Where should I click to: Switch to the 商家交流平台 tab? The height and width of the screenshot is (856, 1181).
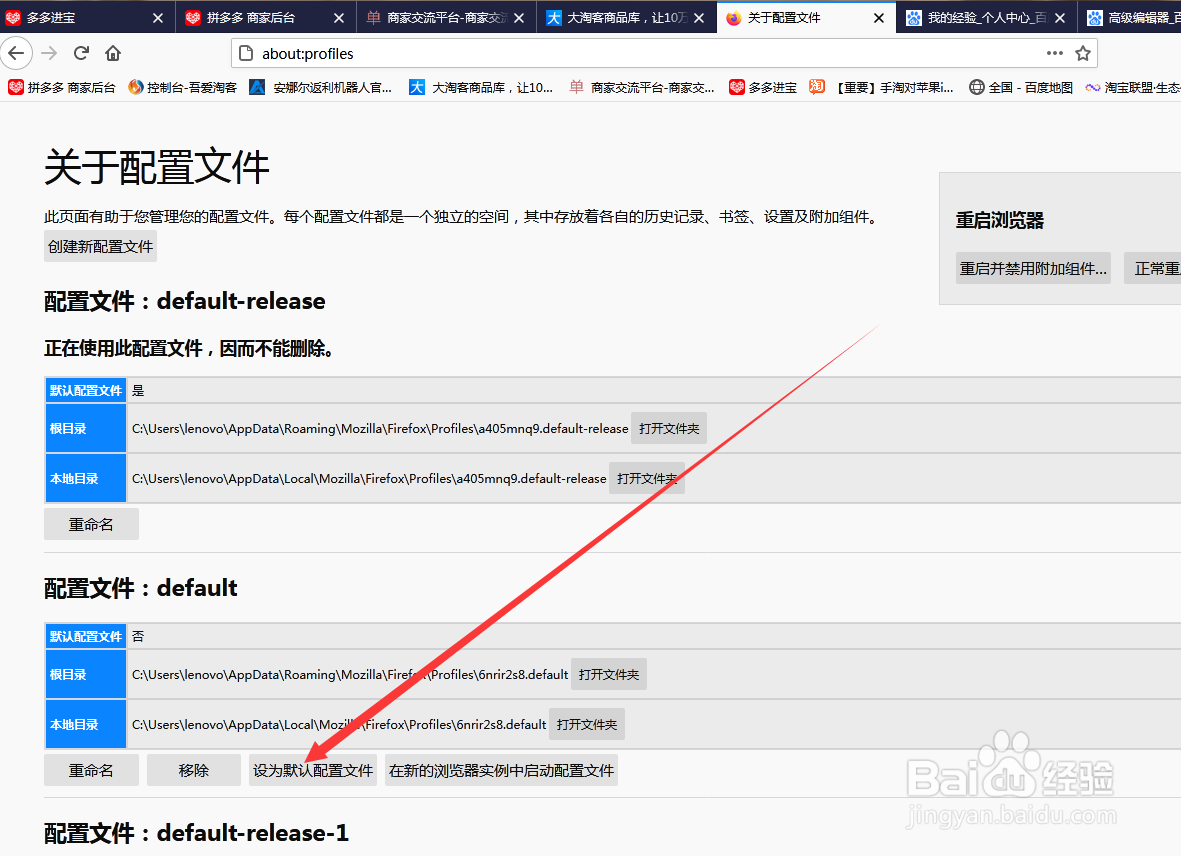click(x=440, y=17)
